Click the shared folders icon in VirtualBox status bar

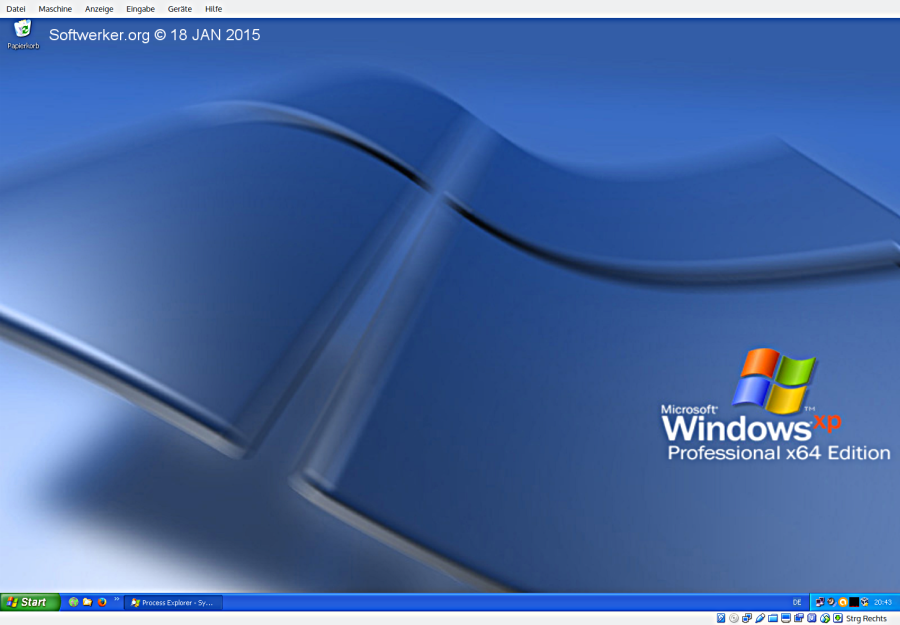point(773,618)
